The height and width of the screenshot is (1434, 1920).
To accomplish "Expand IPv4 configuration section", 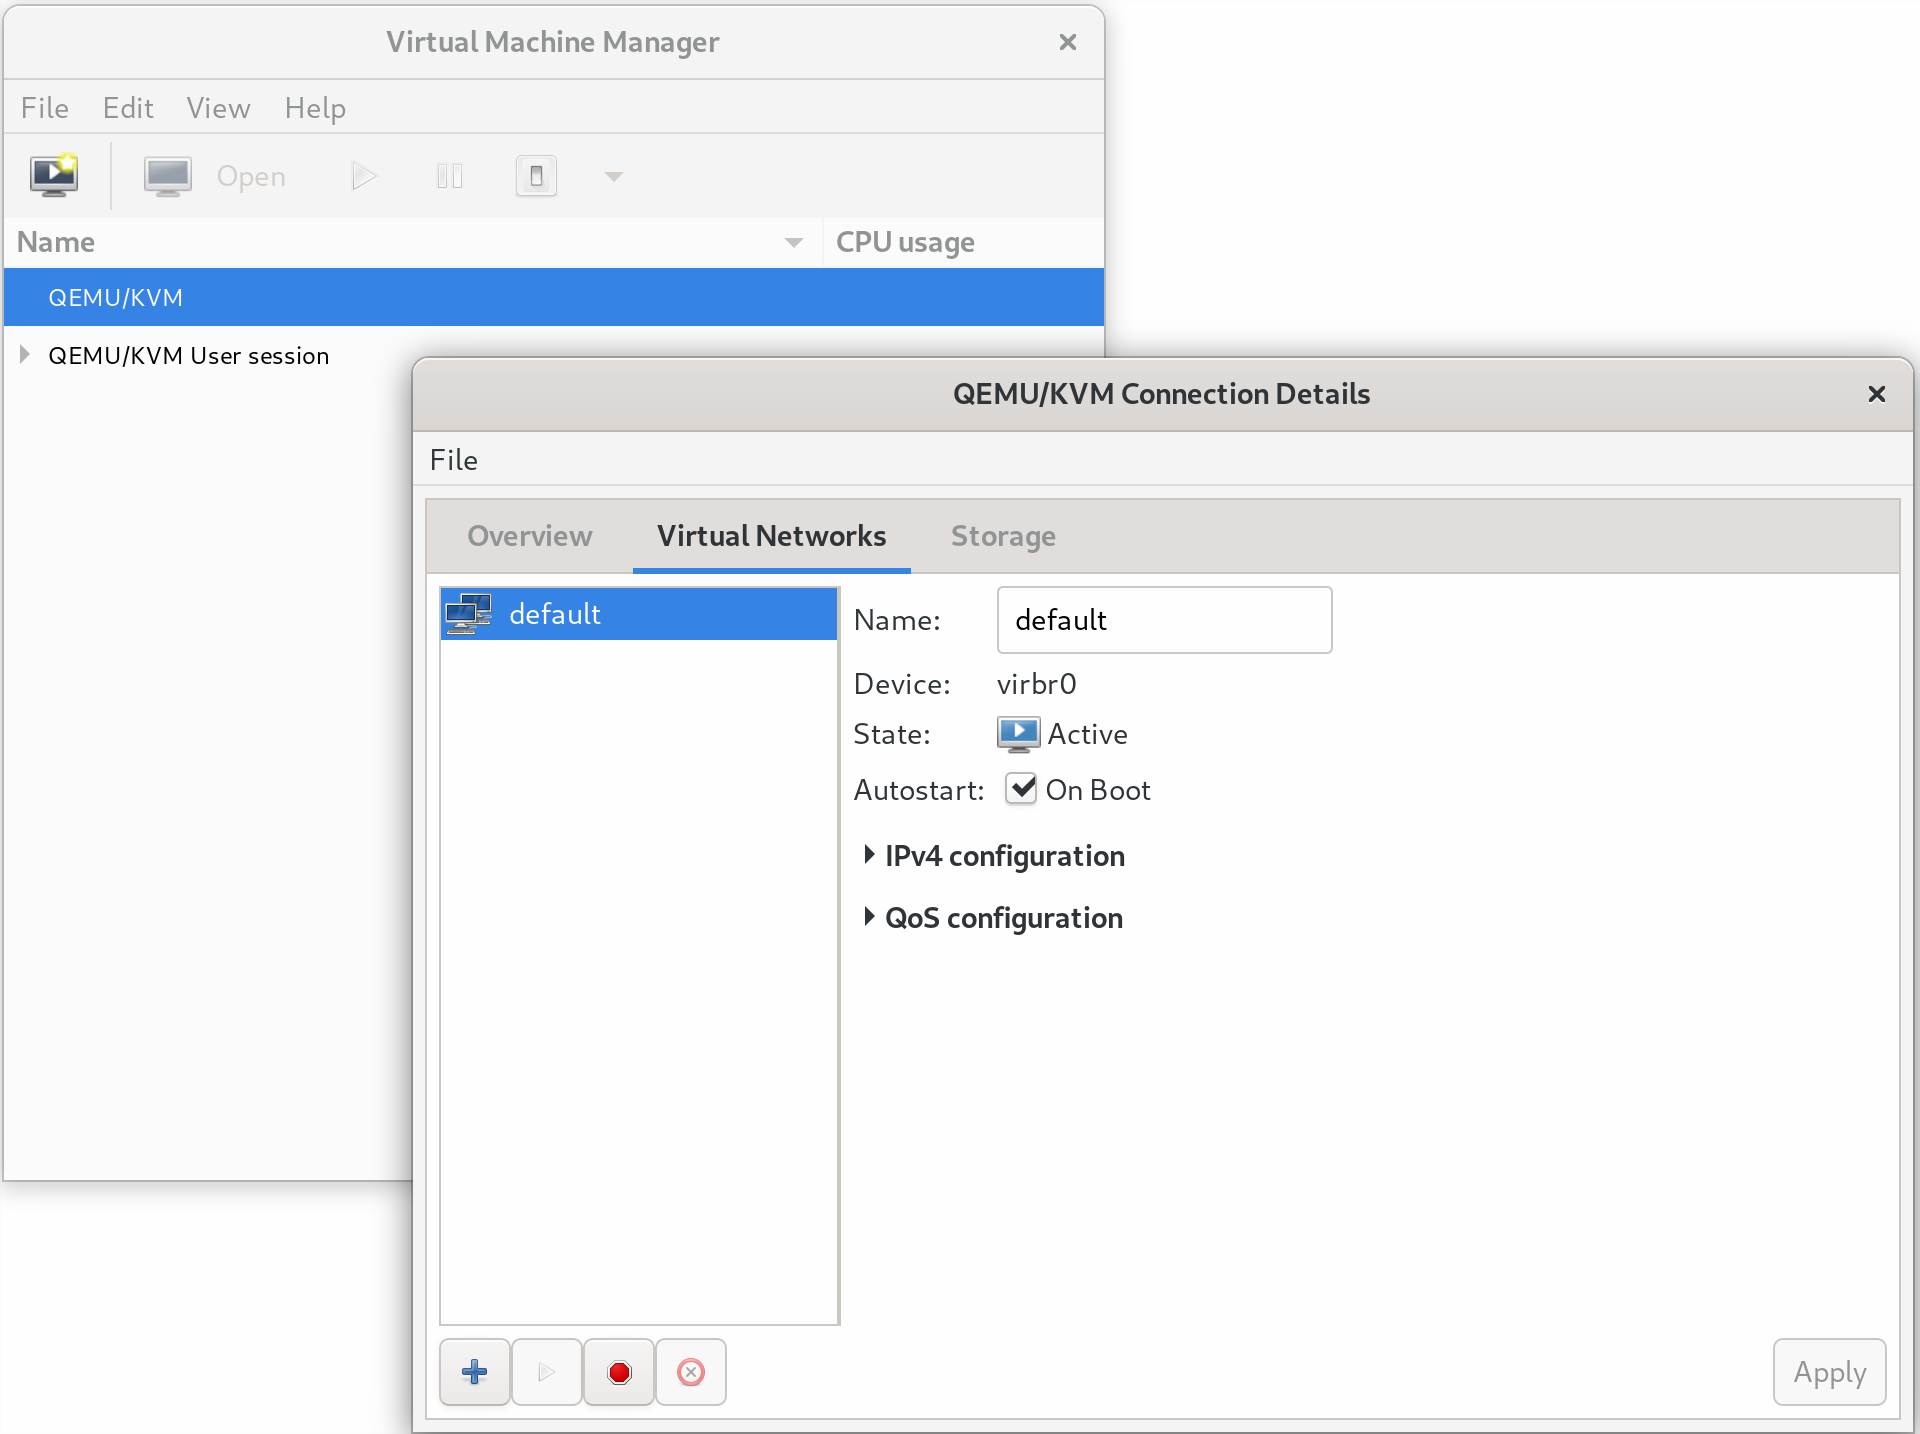I will click(x=869, y=855).
